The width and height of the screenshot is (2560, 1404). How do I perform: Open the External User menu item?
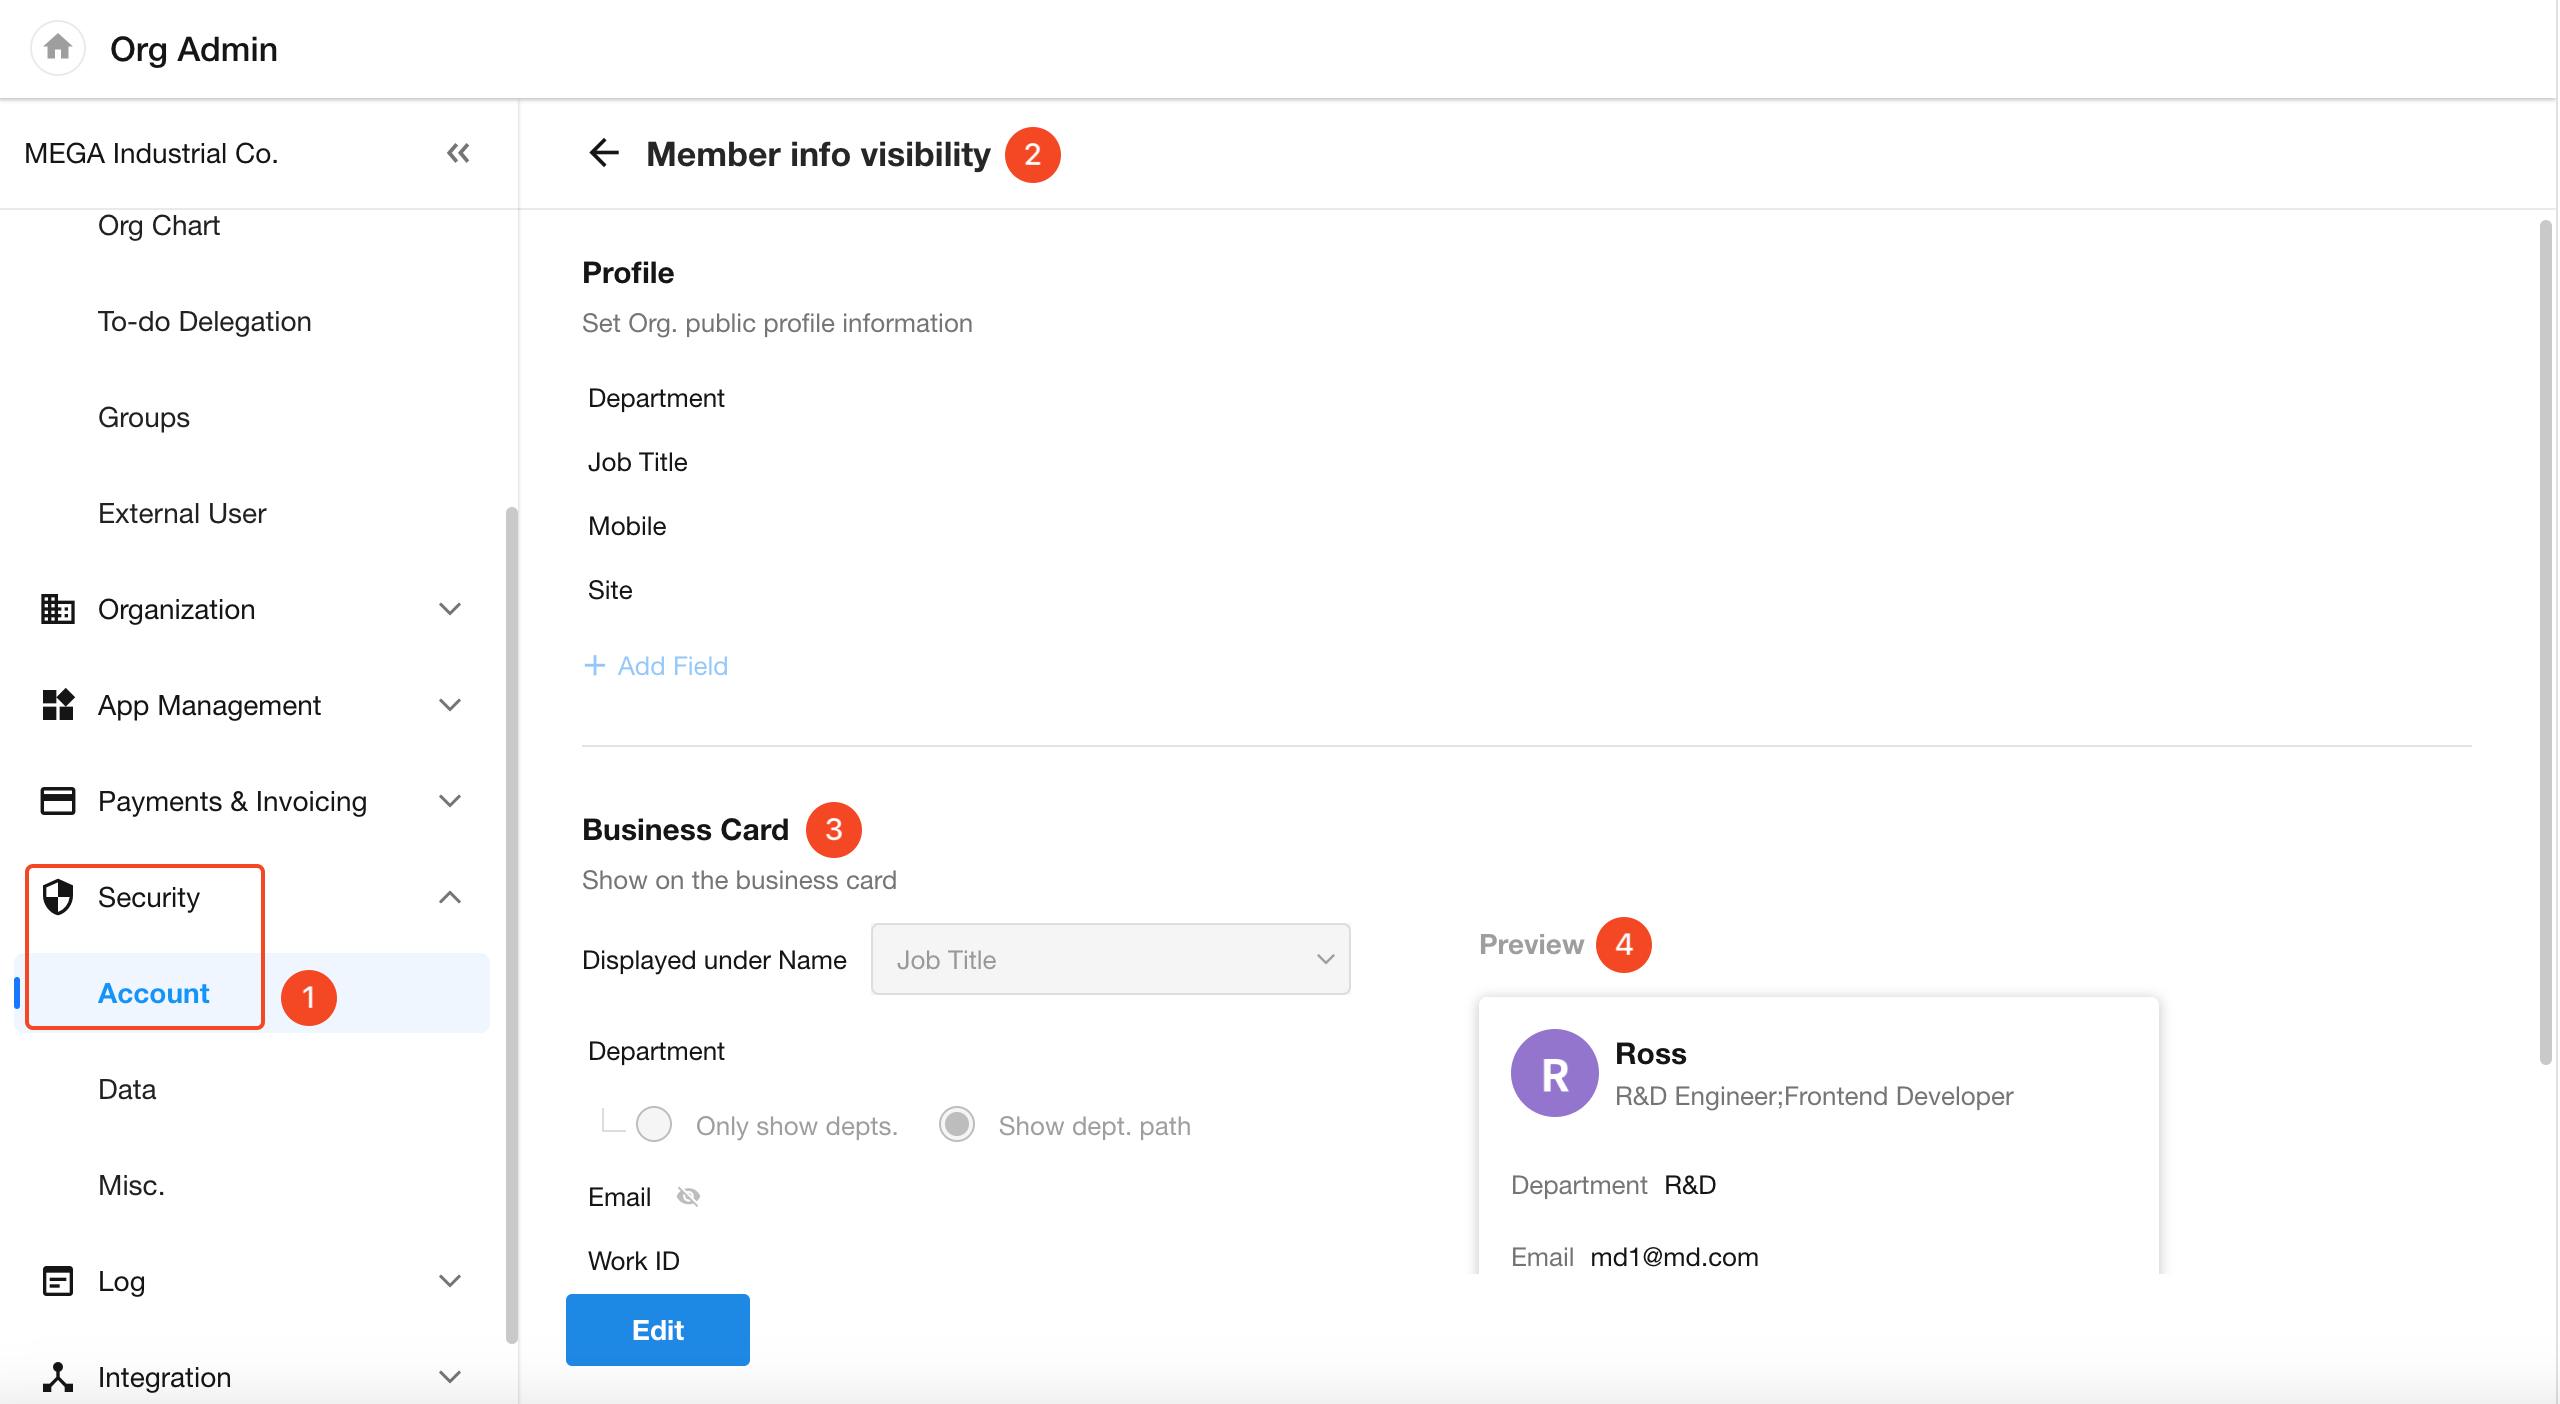pos(182,513)
